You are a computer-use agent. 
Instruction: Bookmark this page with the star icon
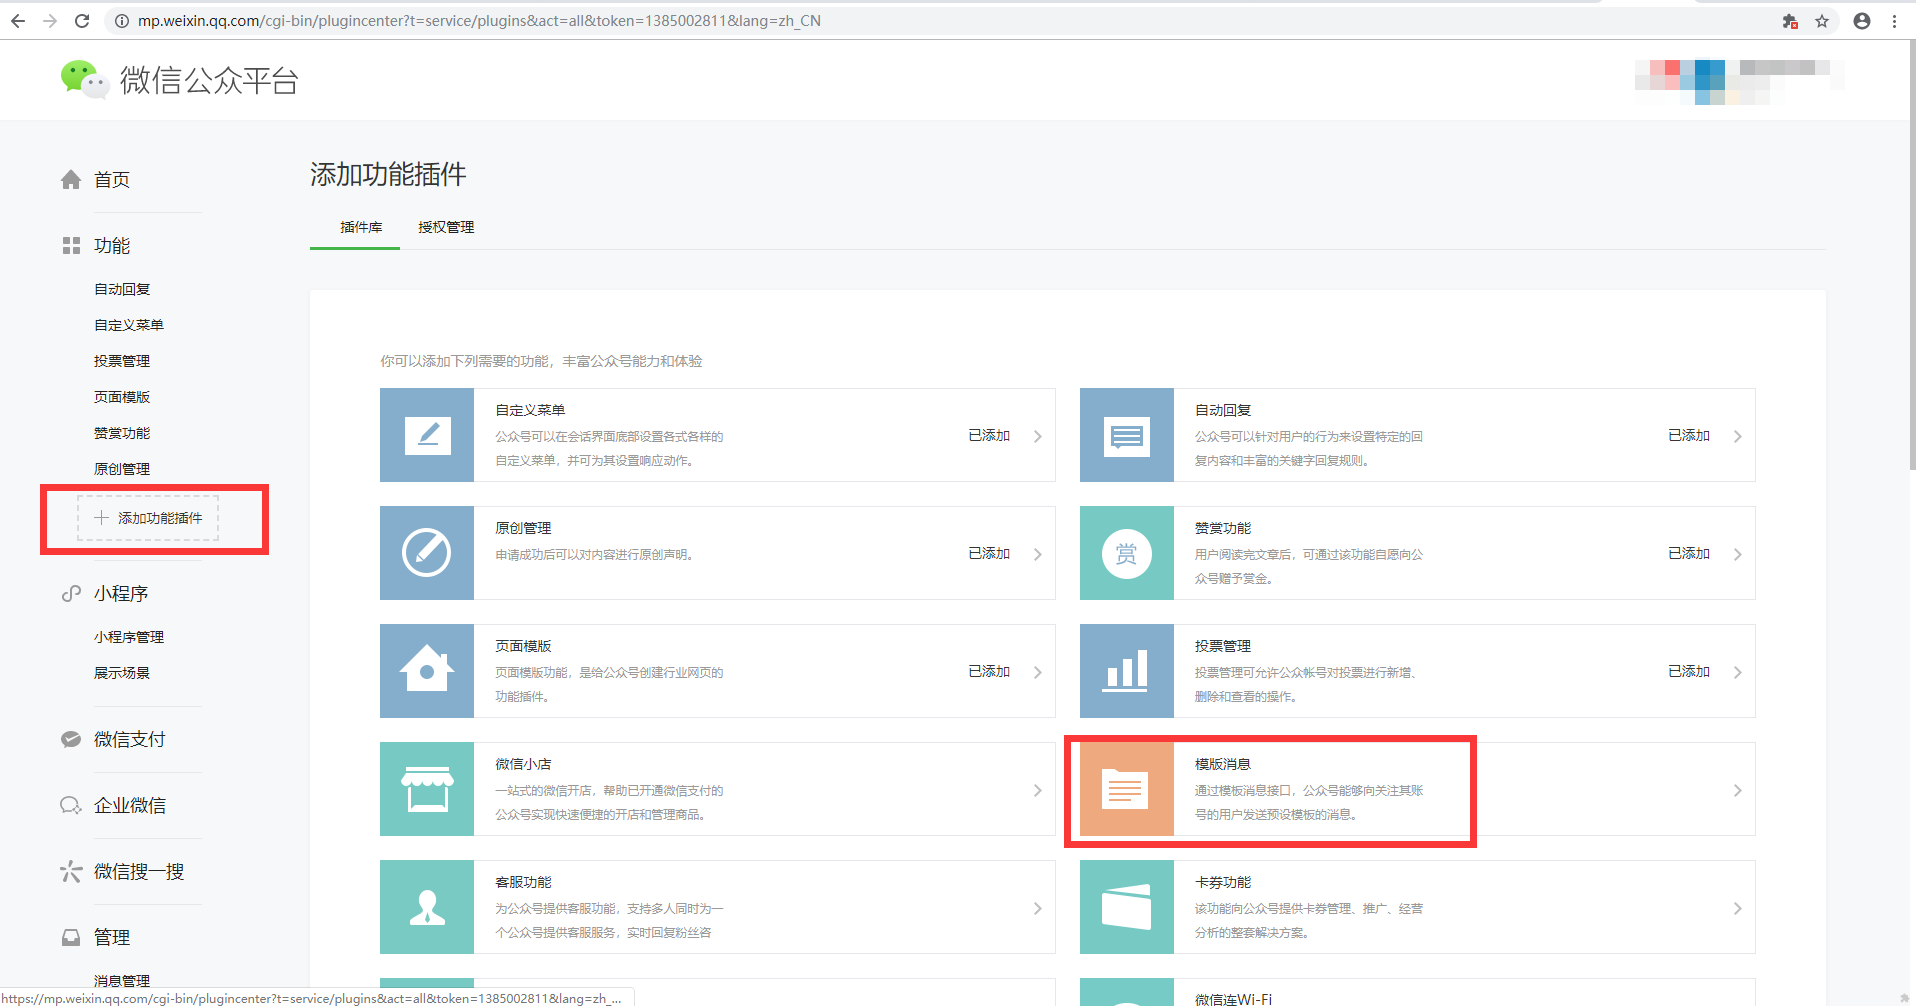tap(1822, 21)
